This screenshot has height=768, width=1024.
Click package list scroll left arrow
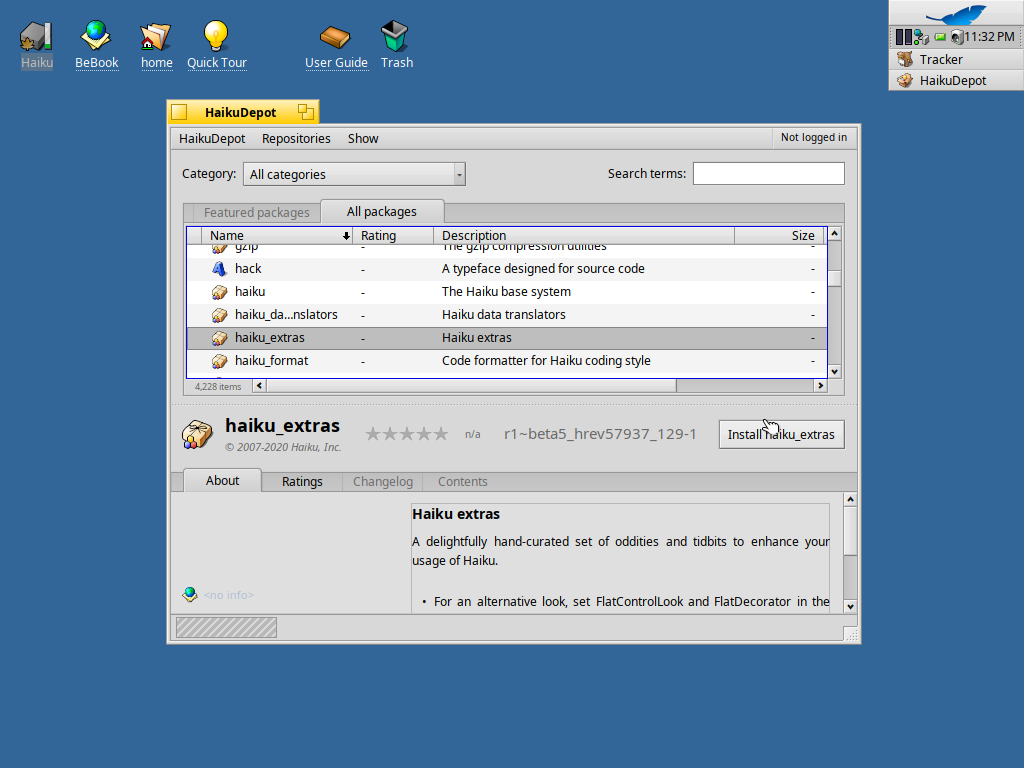coord(259,386)
